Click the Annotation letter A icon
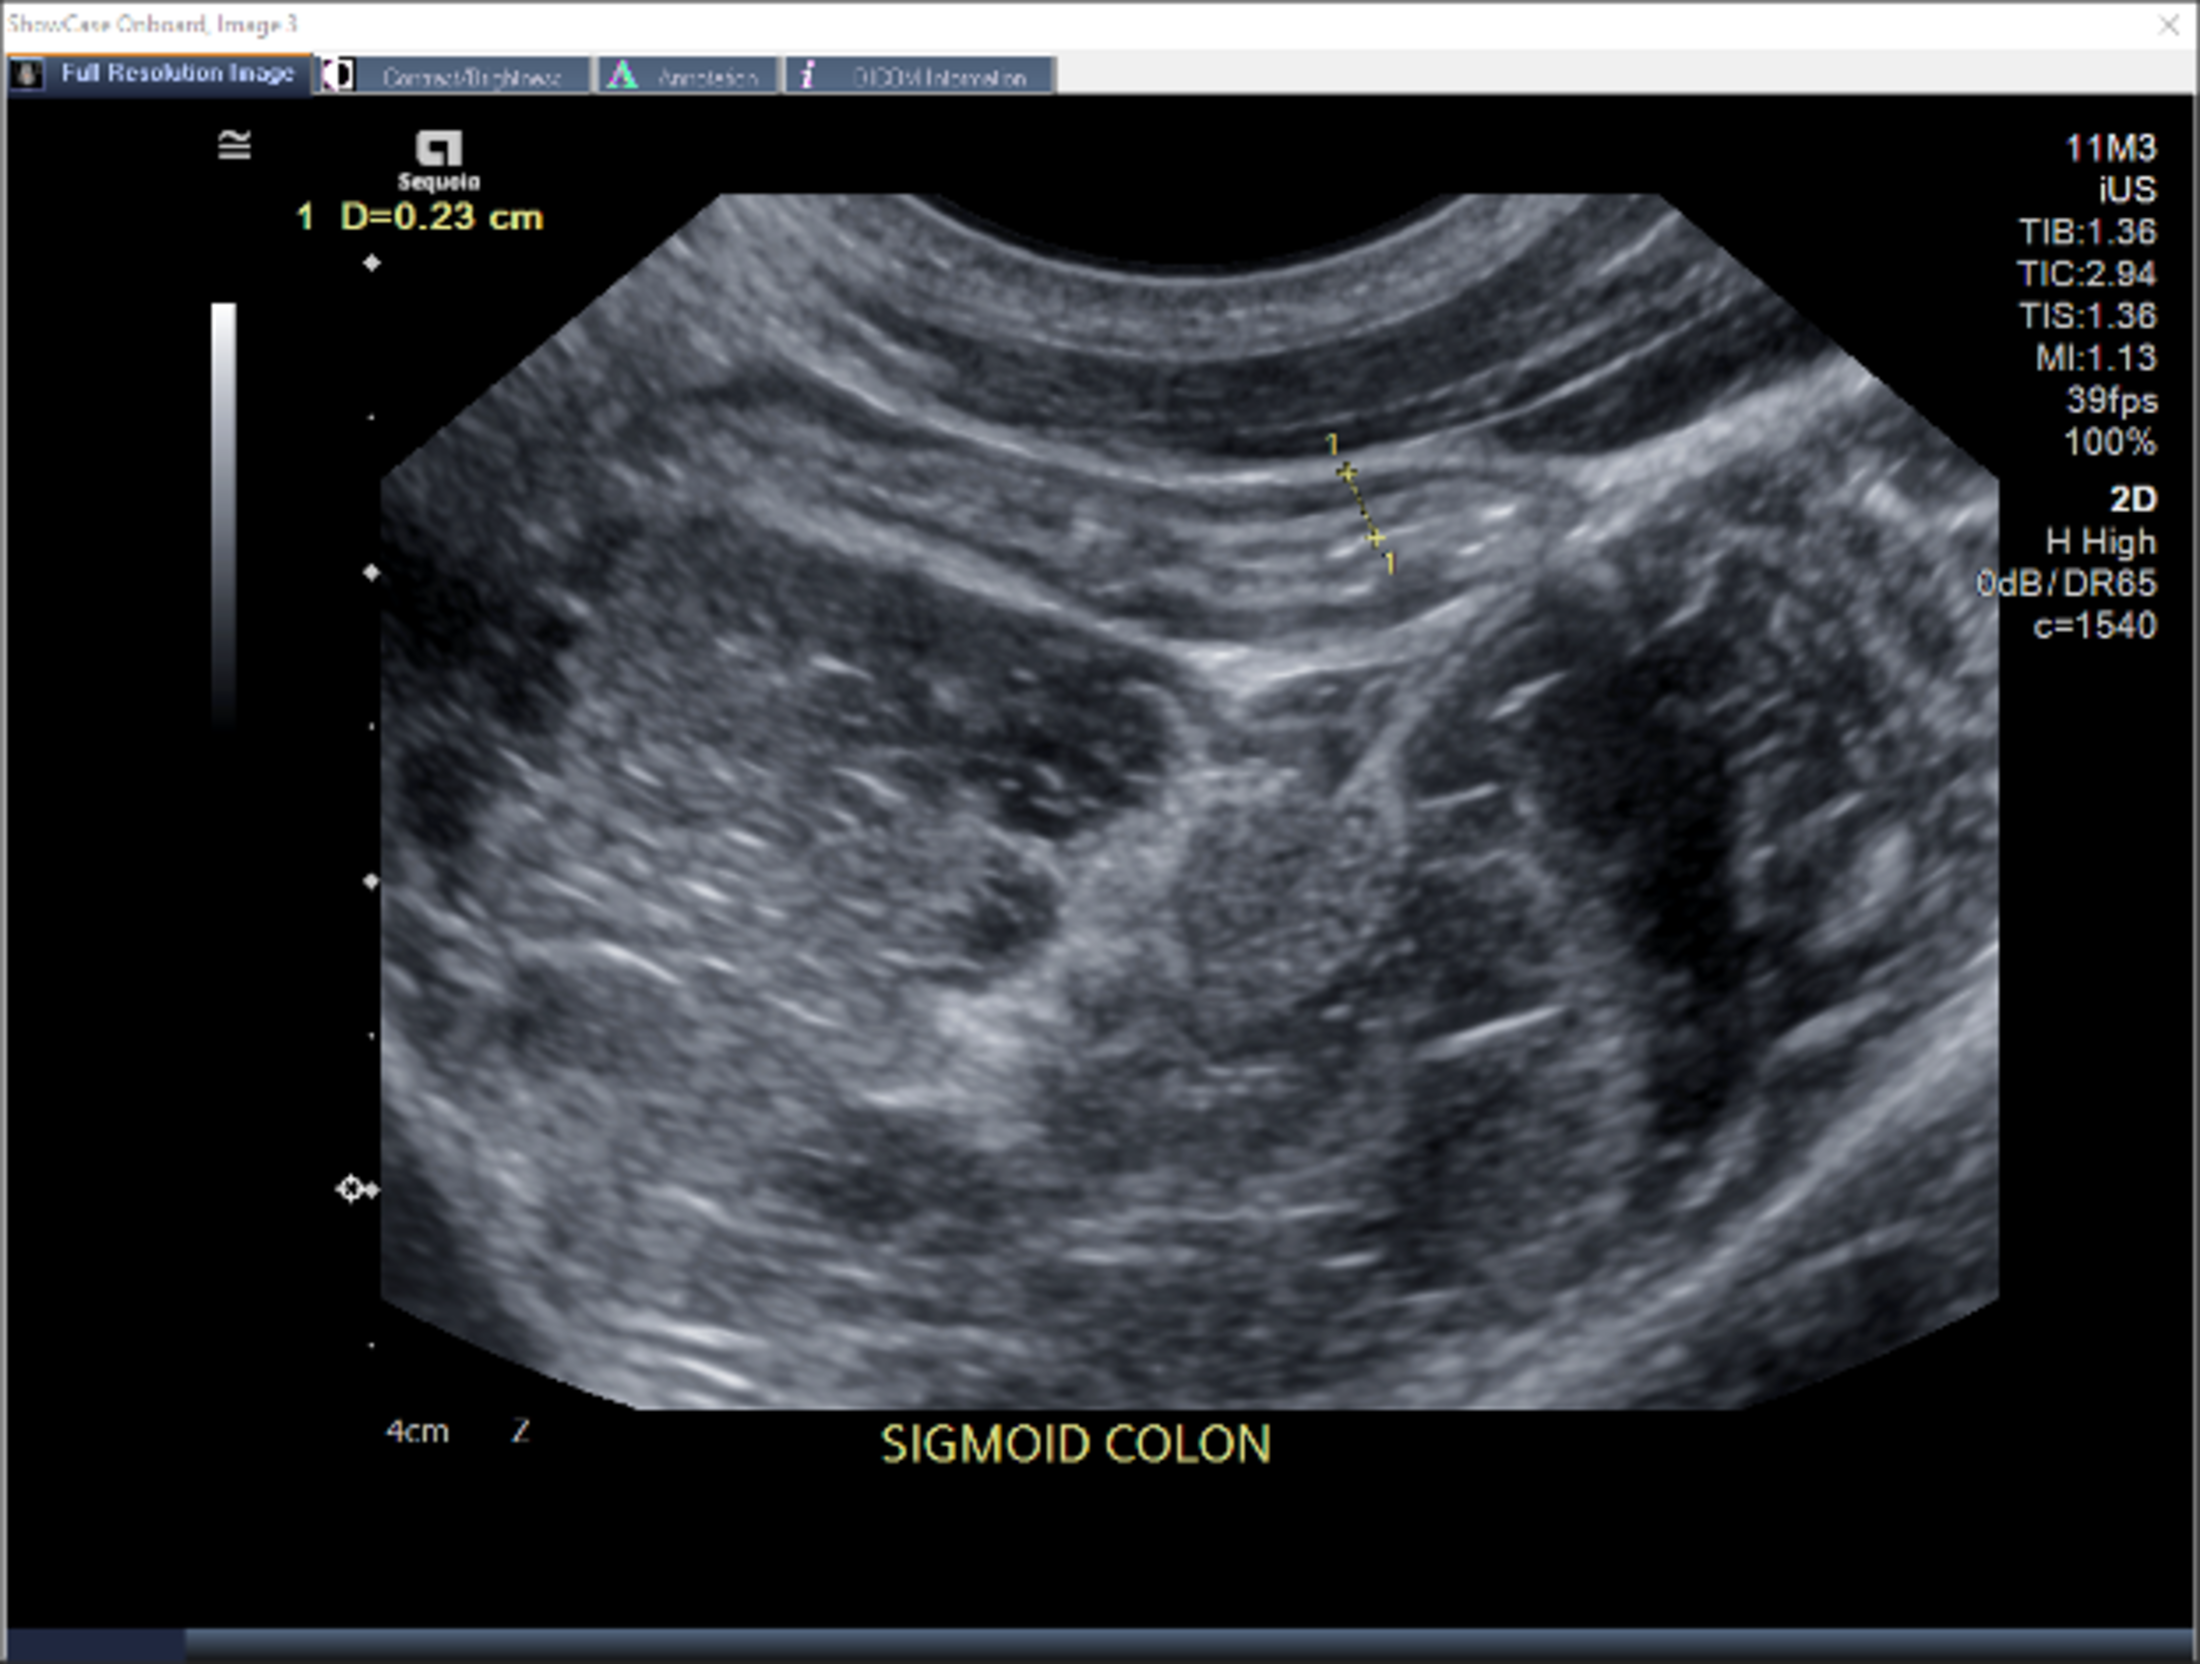 622,75
